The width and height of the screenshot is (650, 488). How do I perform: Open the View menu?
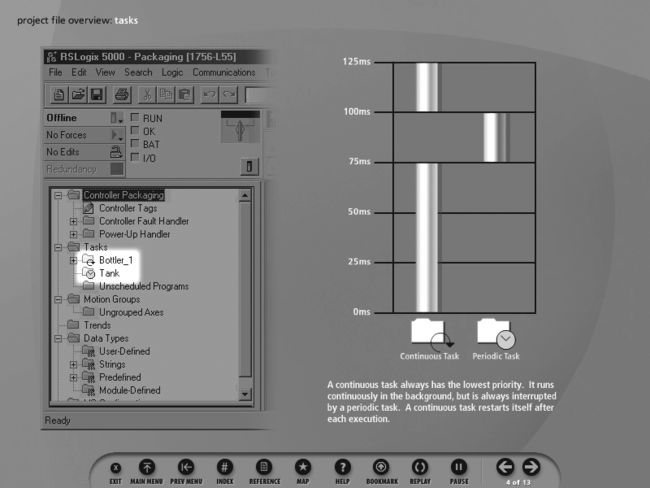[x=105, y=72]
